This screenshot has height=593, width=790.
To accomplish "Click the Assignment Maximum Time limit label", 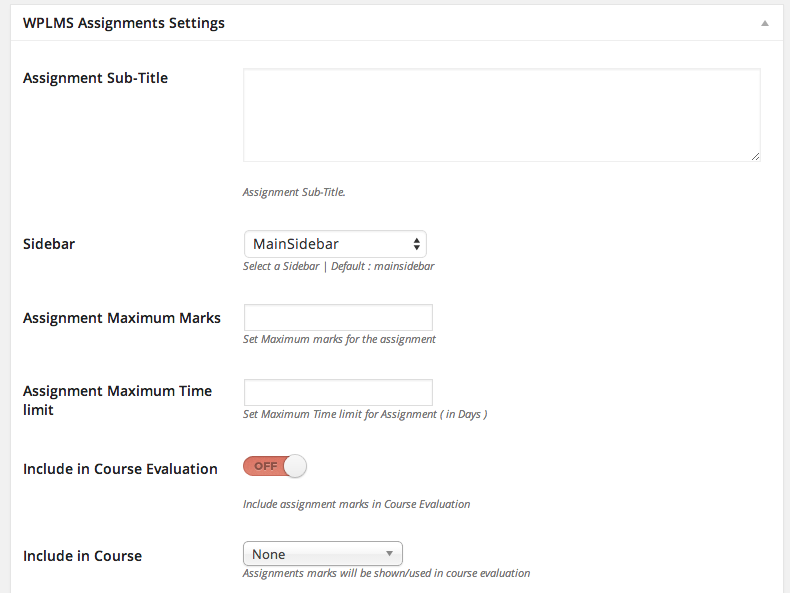I will point(117,400).
